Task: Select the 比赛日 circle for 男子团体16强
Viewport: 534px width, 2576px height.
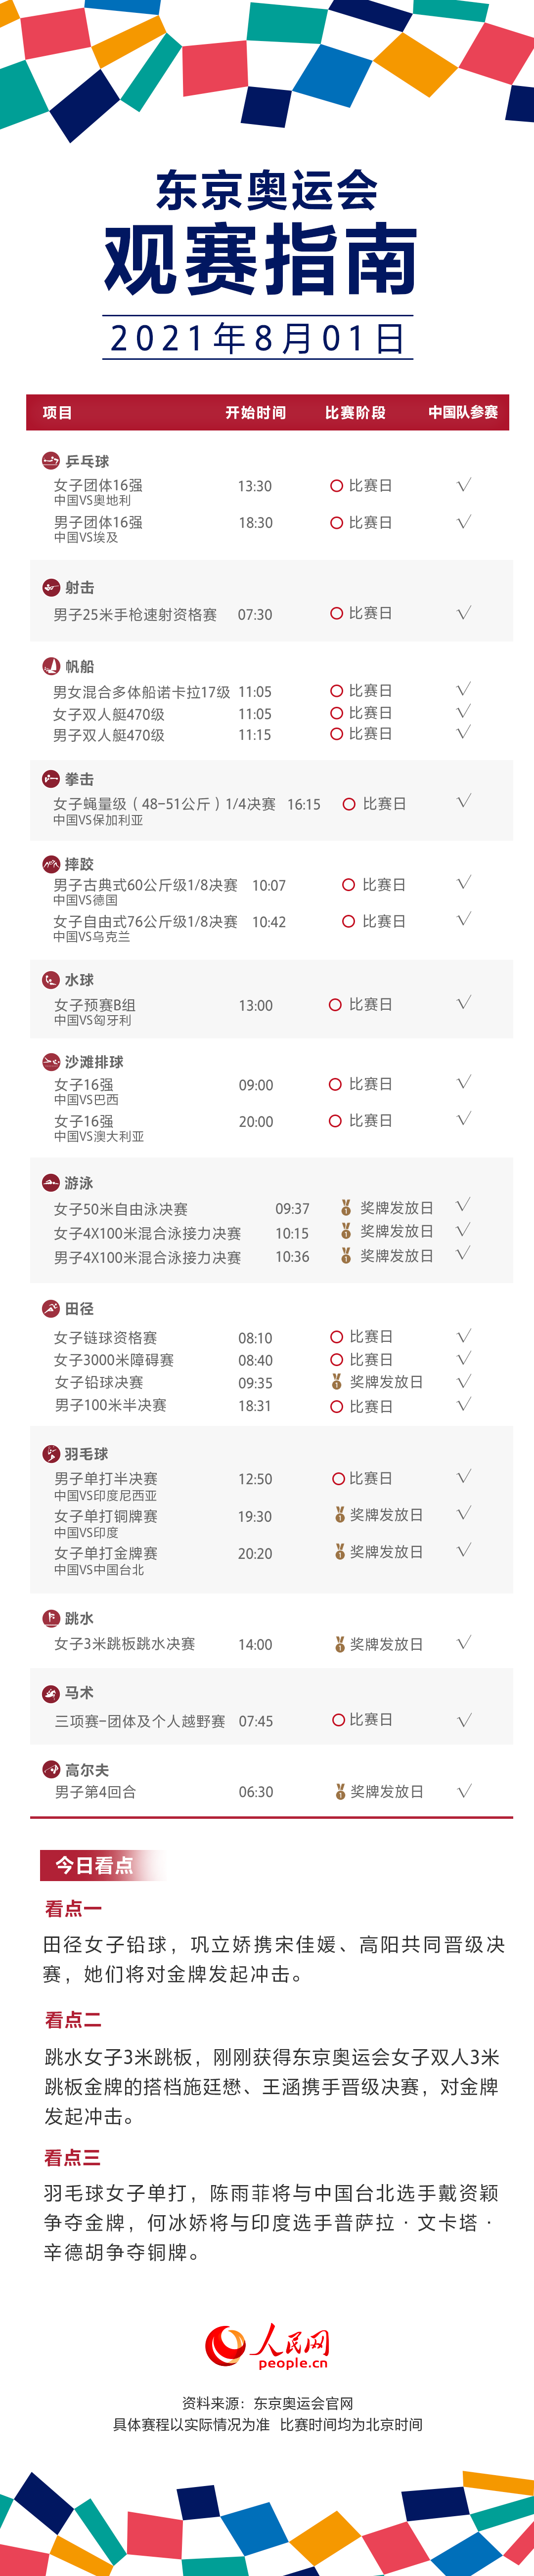Action: point(337,523)
